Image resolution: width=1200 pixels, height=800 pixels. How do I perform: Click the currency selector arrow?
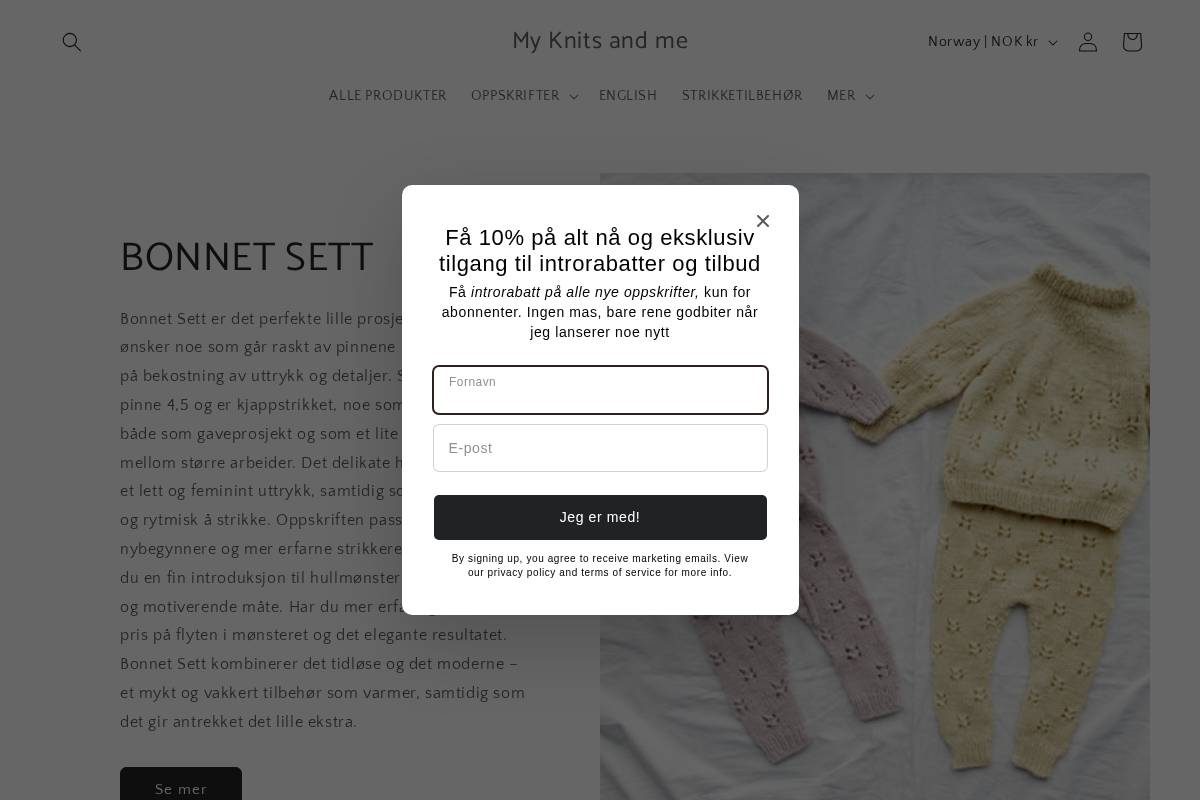pyautogui.click(x=1053, y=42)
